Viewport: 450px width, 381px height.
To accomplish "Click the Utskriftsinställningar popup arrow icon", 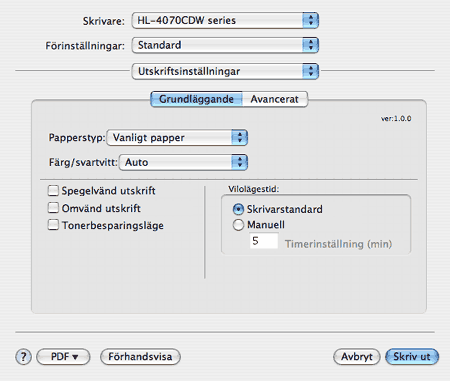I will [x=310, y=71].
